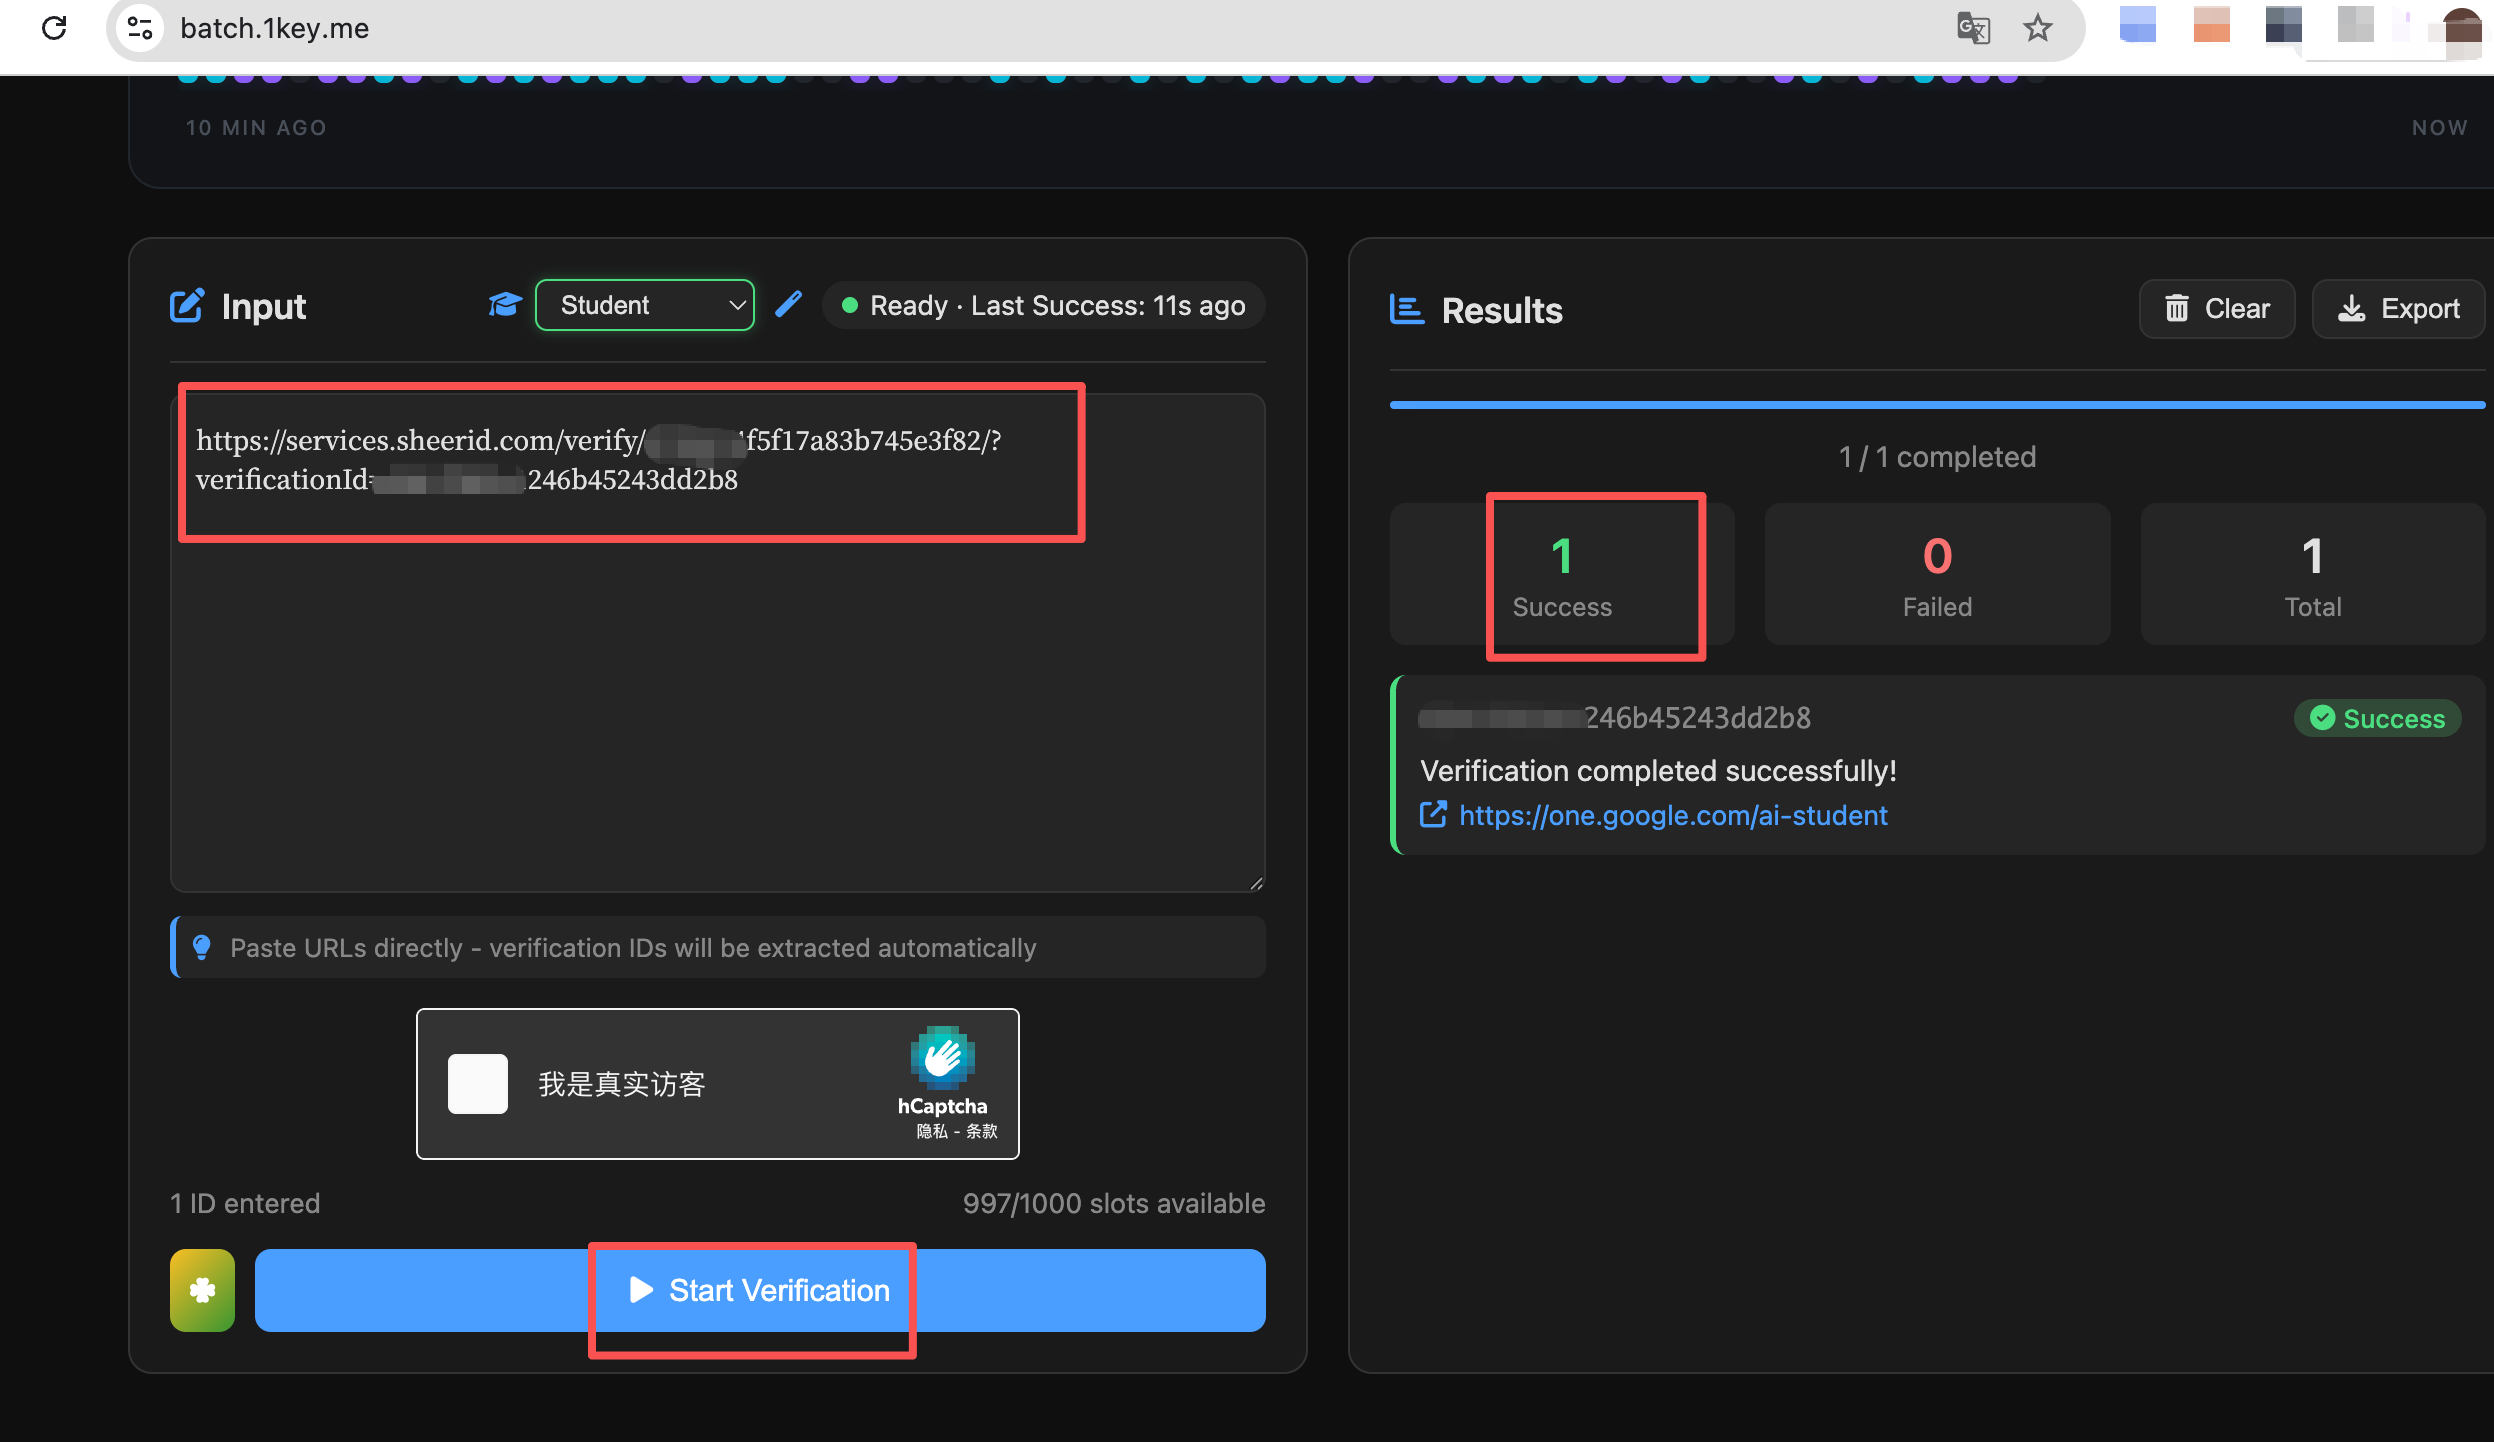The image size is (2494, 1442).
Task: Click the orange browser extension icon
Action: (x=2212, y=24)
